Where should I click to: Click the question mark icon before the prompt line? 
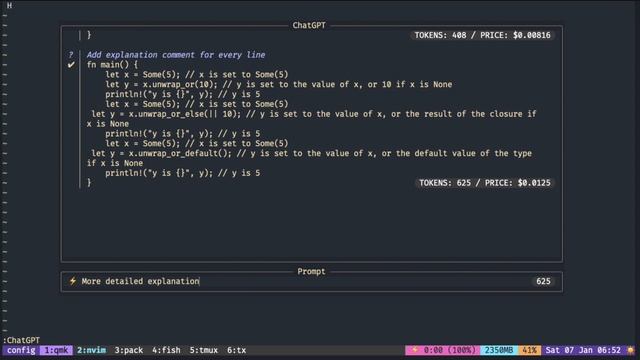pos(71,55)
